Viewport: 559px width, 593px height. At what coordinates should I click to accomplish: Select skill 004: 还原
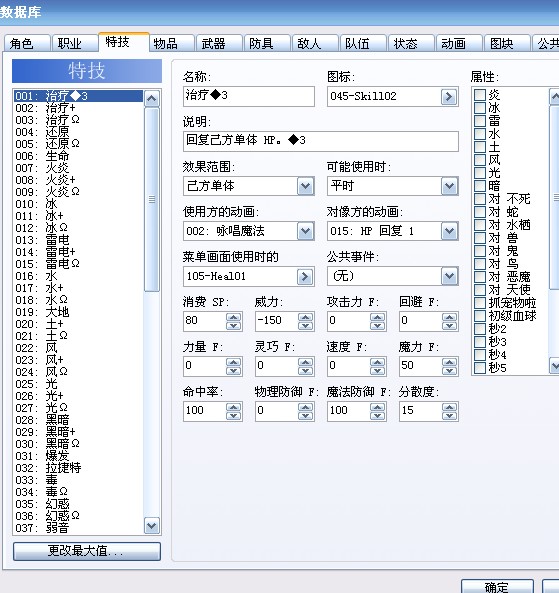point(78,132)
